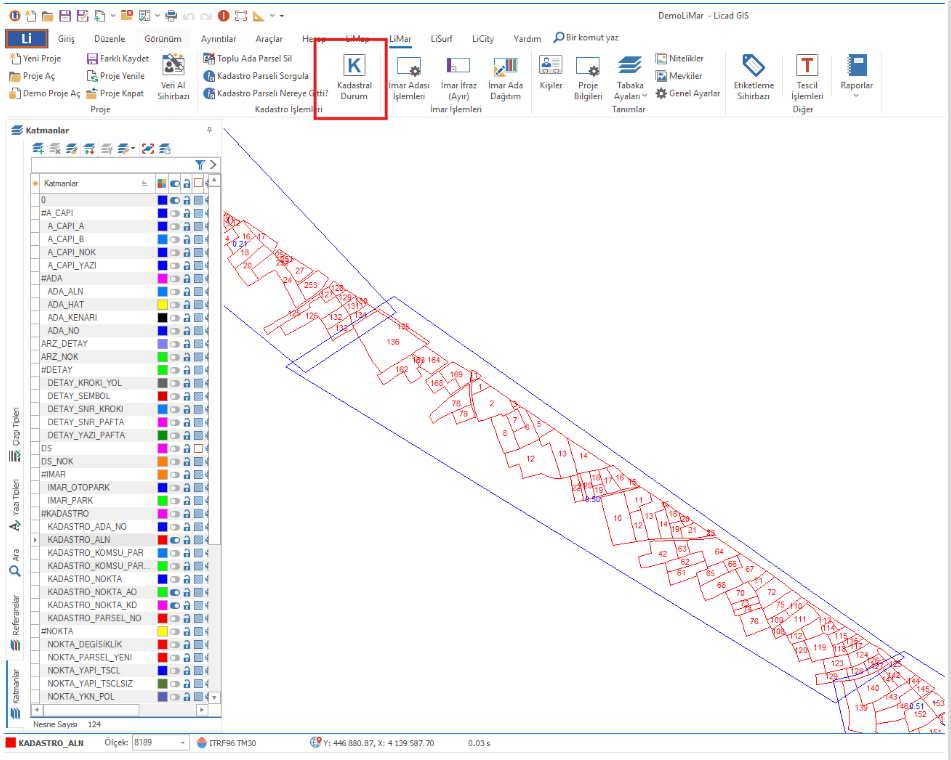Open Etiketleme Sihirbazı
Image resolution: width=951 pixels, height=760 pixels.
click(x=752, y=76)
